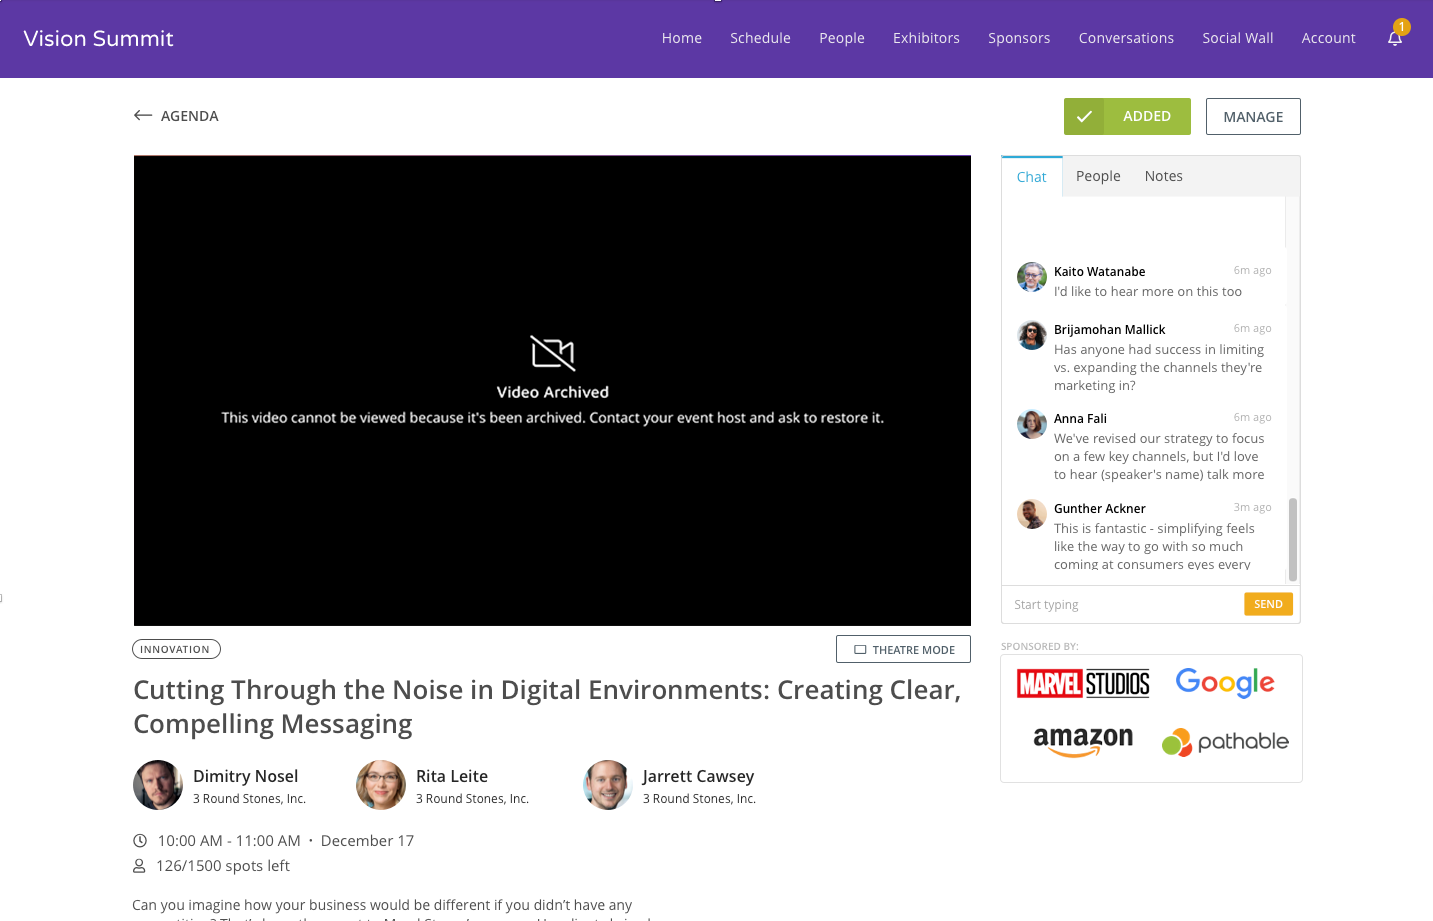Switch to the People tab in sidebar
The image size is (1433, 921).
point(1098,176)
